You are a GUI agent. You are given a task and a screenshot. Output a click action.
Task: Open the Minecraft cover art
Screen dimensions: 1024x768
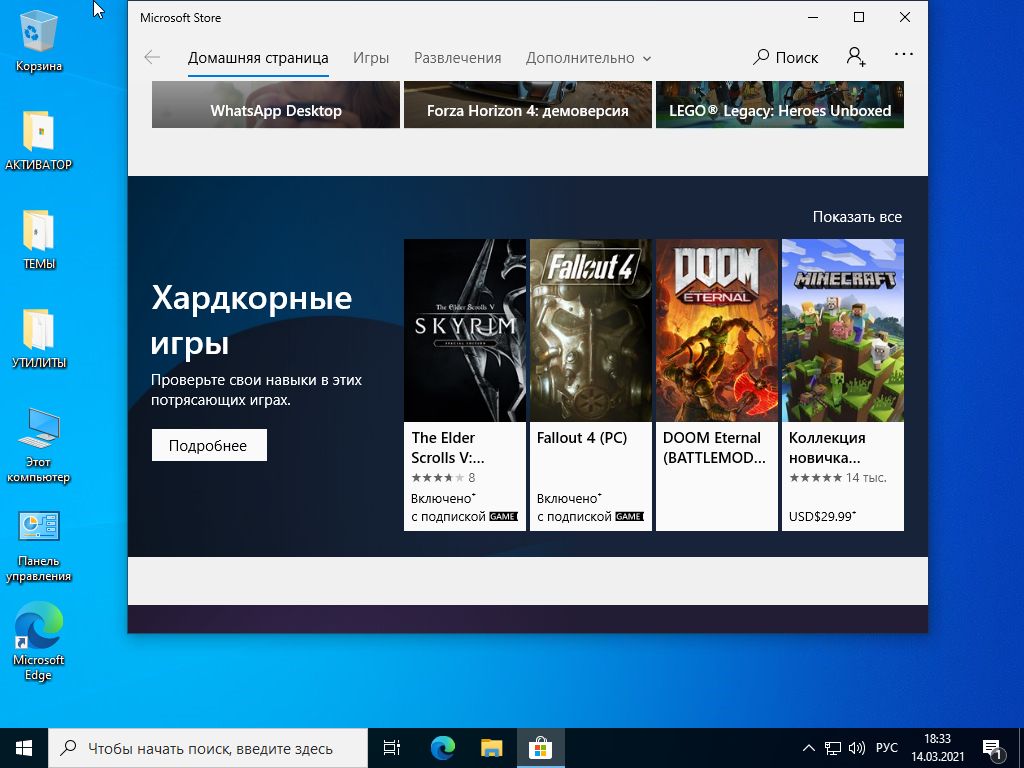[x=842, y=330]
